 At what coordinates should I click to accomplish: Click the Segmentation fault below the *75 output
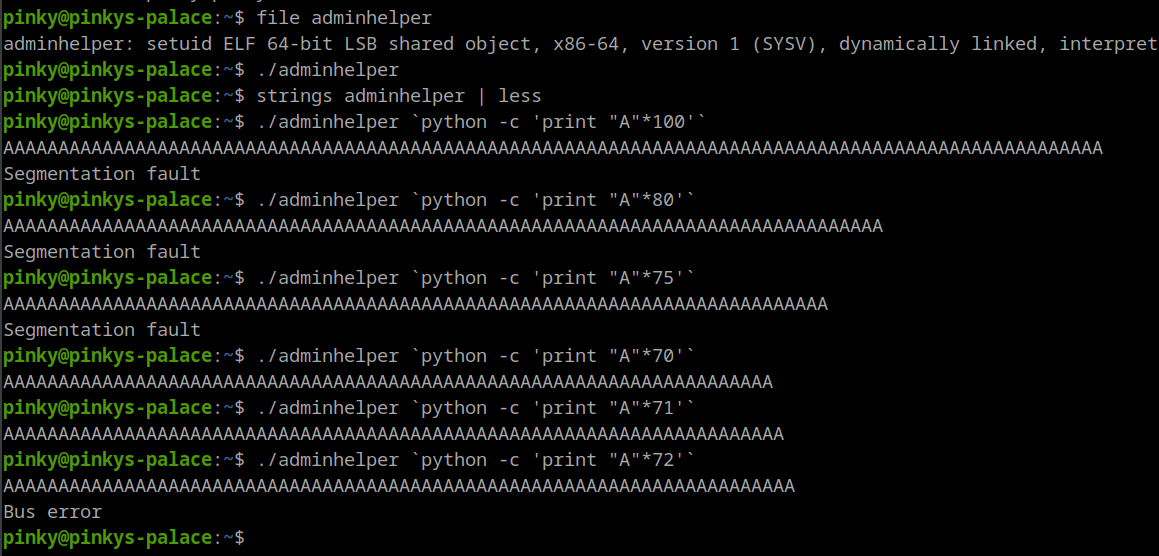click(x=102, y=330)
